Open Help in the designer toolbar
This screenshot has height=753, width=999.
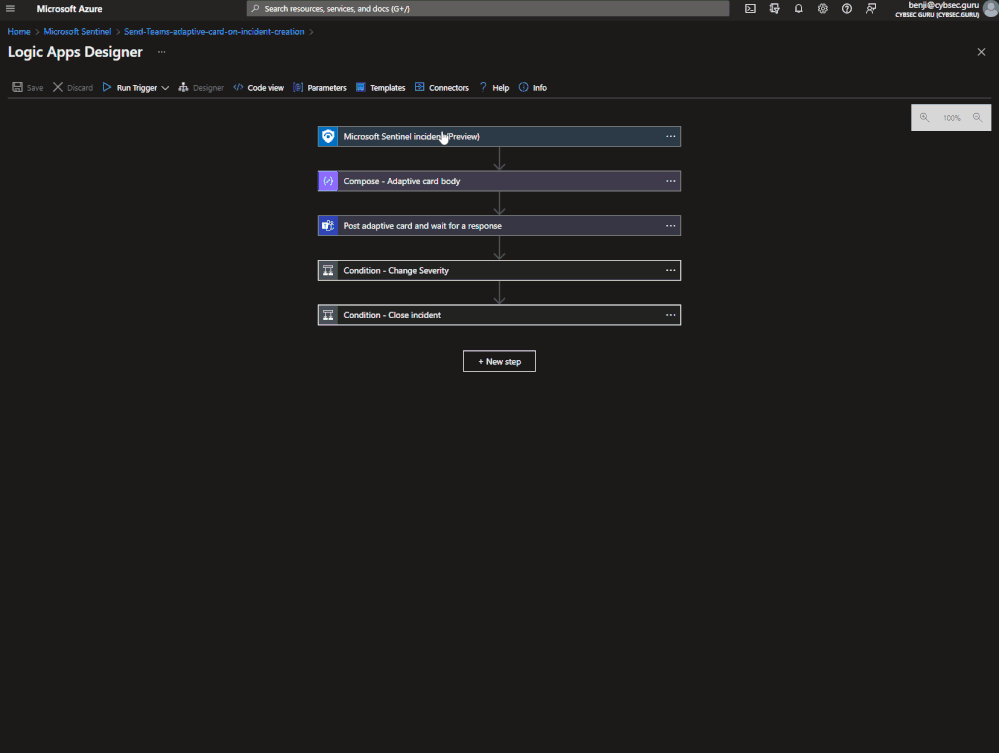coord(494,88)
